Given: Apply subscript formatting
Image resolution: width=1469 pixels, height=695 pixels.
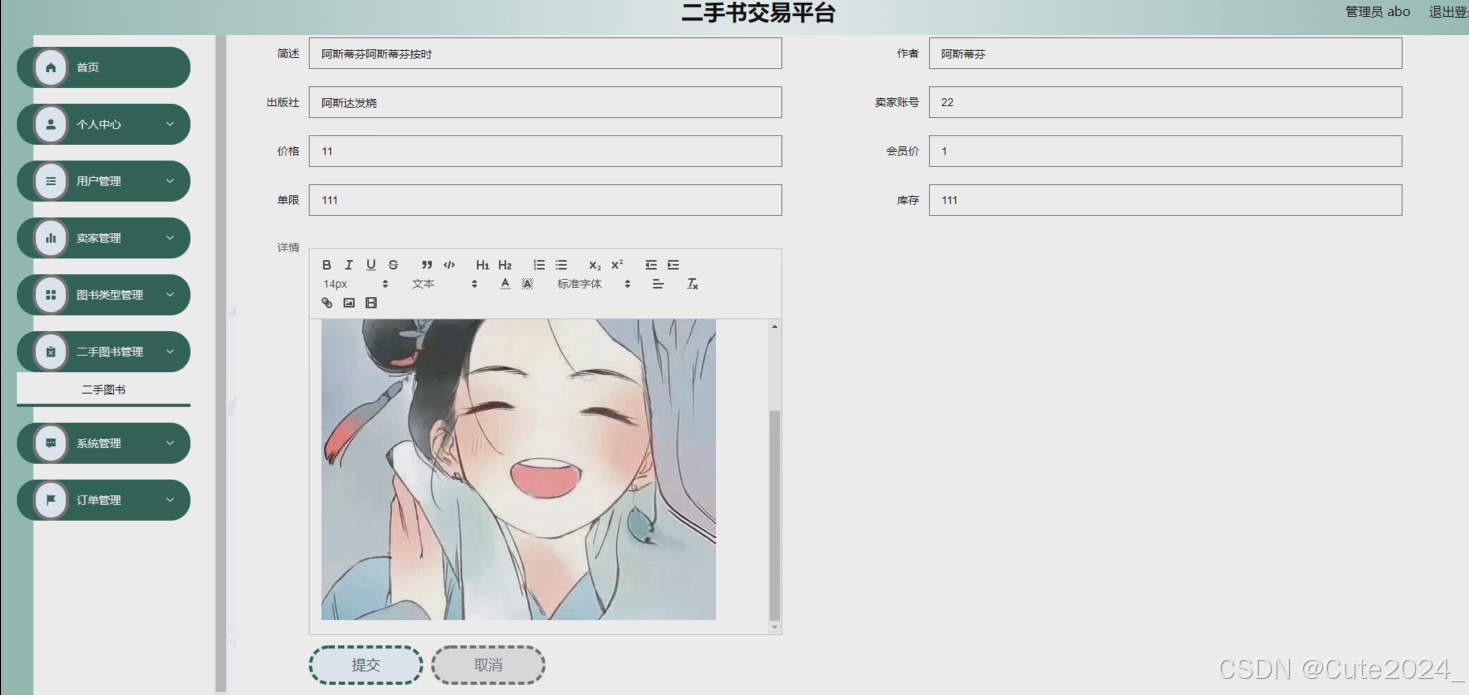Looking at the screenshot, I should pos(595,265).
